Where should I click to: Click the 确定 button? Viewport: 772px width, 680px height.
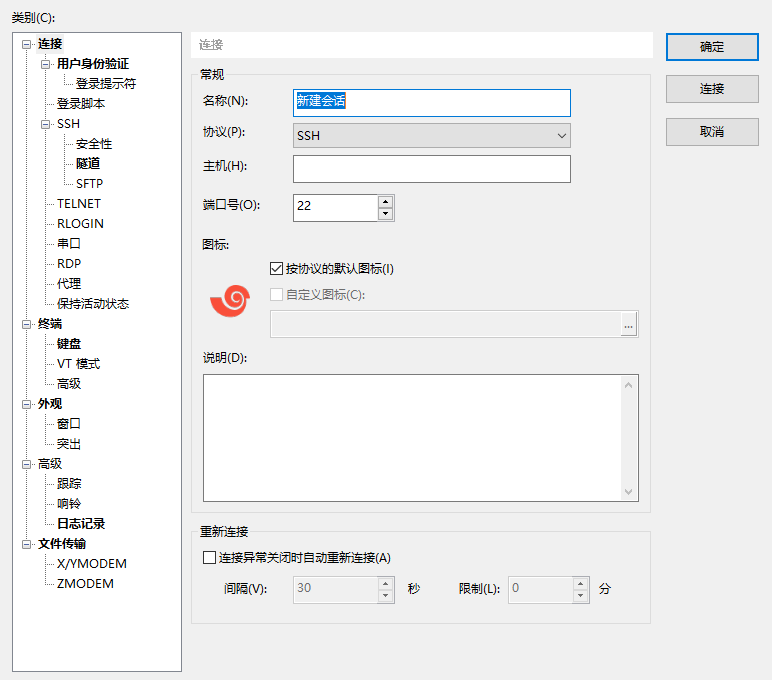712,47
